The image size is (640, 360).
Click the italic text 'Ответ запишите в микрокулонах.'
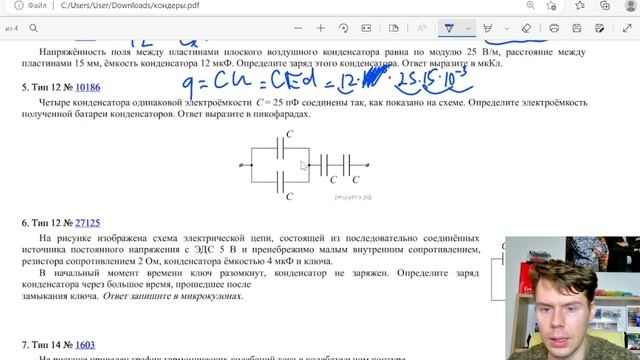tap(173, 296)
